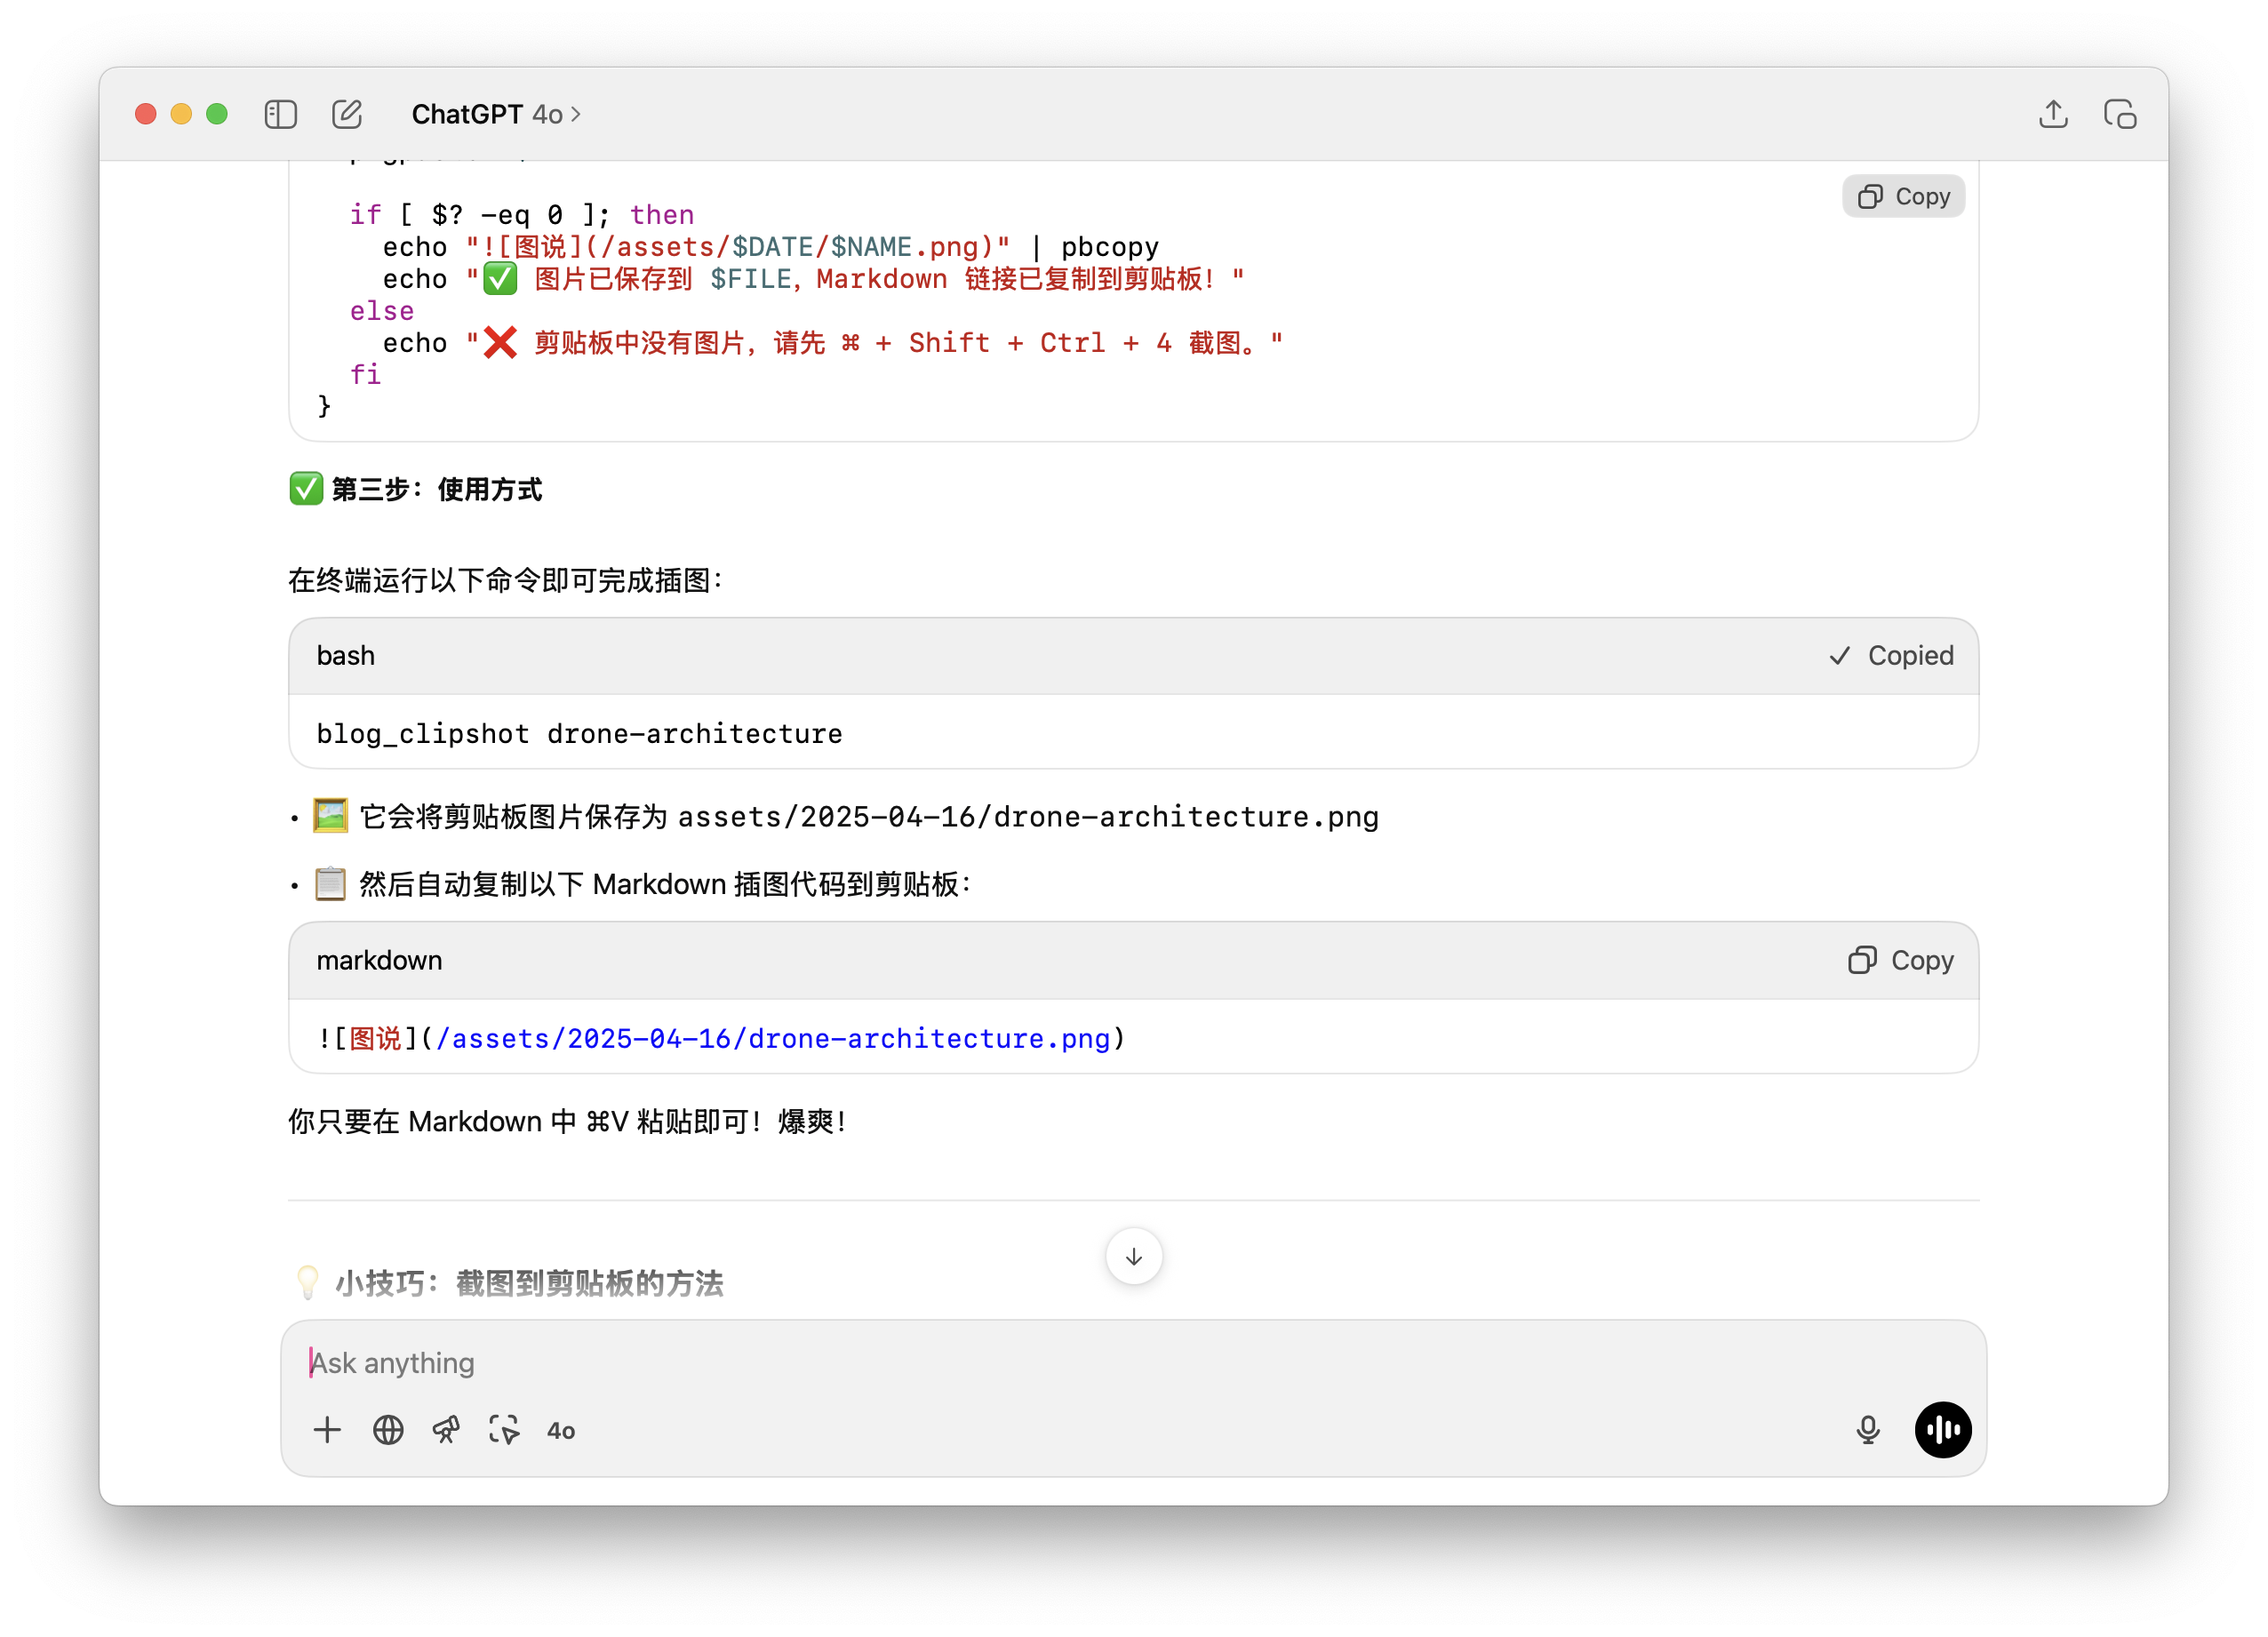Viewport: 2268px width, 1637px height.
Task: Click the green fullscreen window button
Action: [x=217, y=114]
